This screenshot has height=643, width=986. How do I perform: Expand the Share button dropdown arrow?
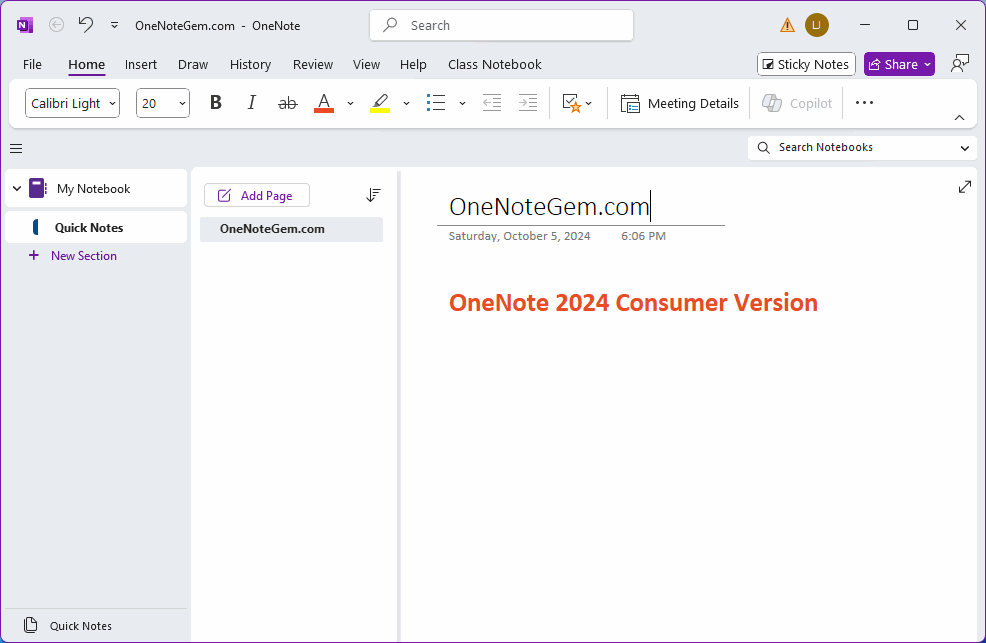coord(928,64)
